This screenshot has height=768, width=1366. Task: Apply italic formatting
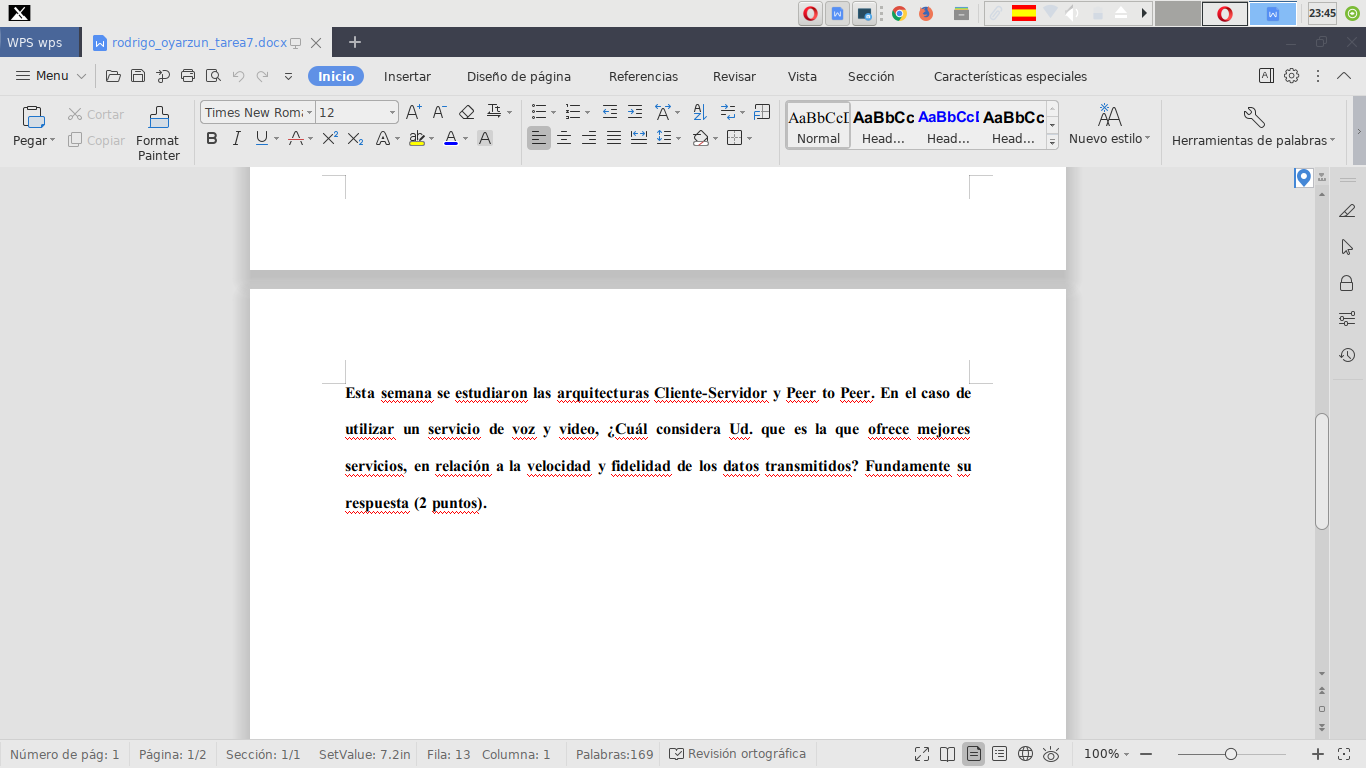tap(237, 139)
